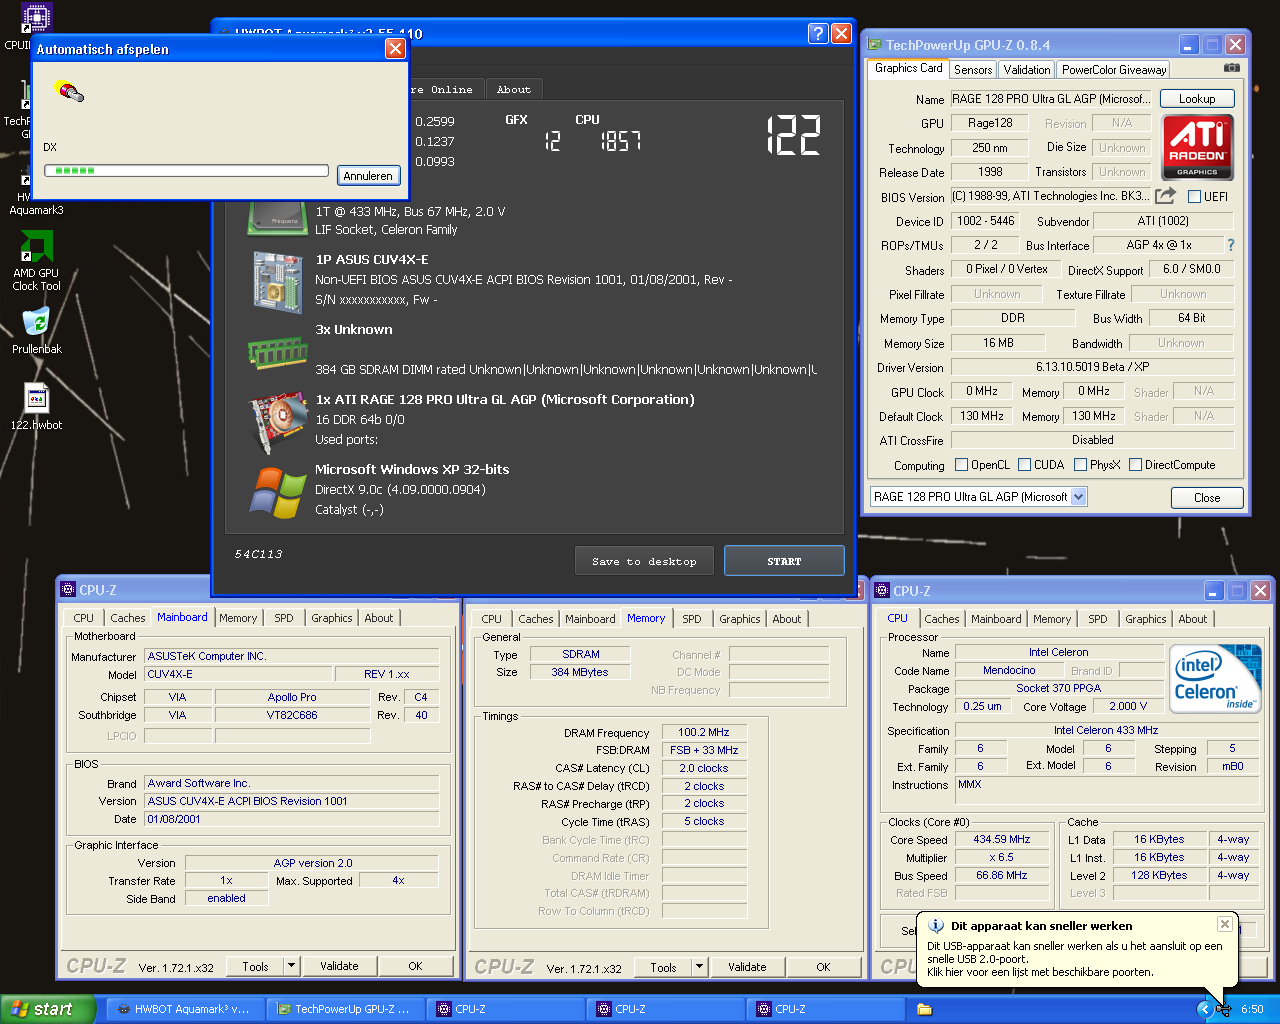Image resolution: width=1280 pixels, height=1024 pixels.
Task: Click the red graphics card image
Action: [x=277, y=422]
